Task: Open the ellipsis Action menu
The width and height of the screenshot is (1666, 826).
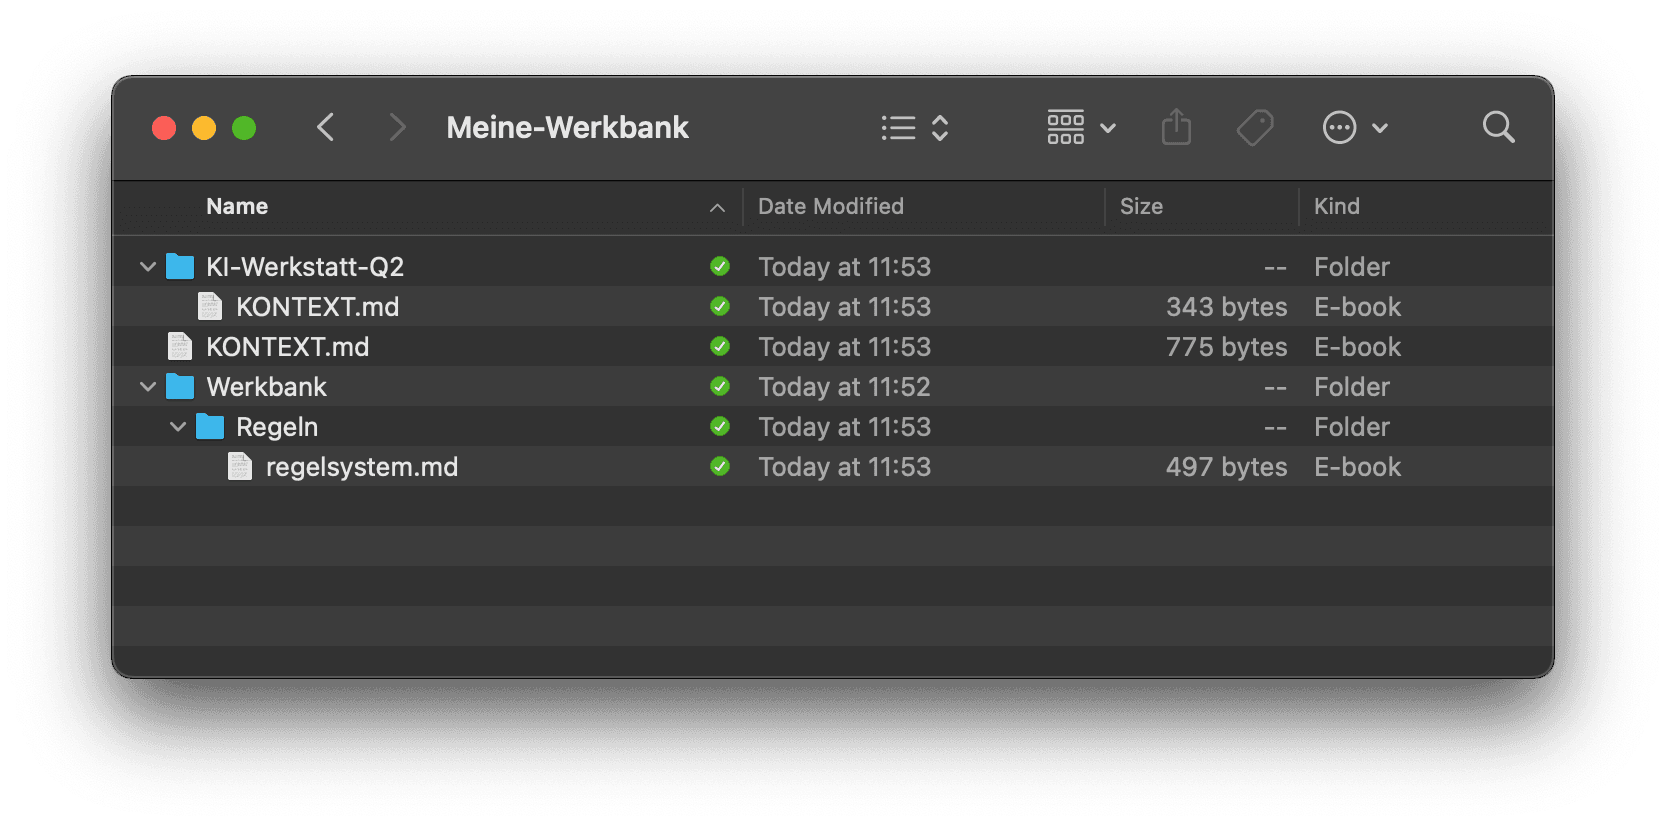Action: click(x=1355, y=127)
